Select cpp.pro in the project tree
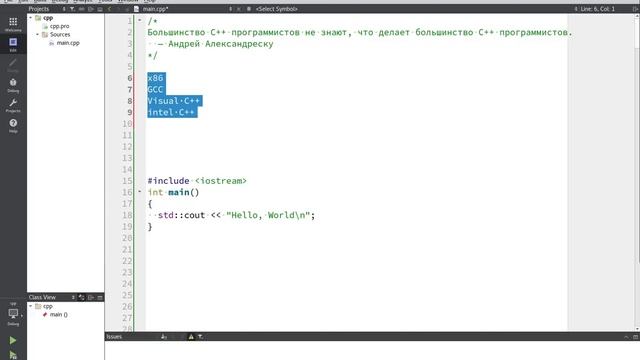The height and width of the screenshot is (360, 640). click(x=60, y=26)
